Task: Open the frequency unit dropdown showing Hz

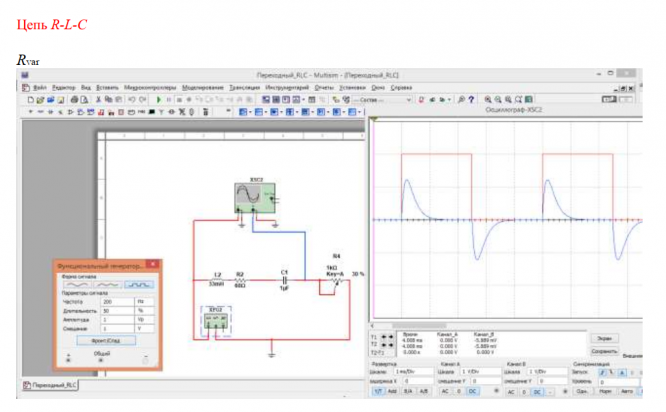Action: (x=143, y=301)
